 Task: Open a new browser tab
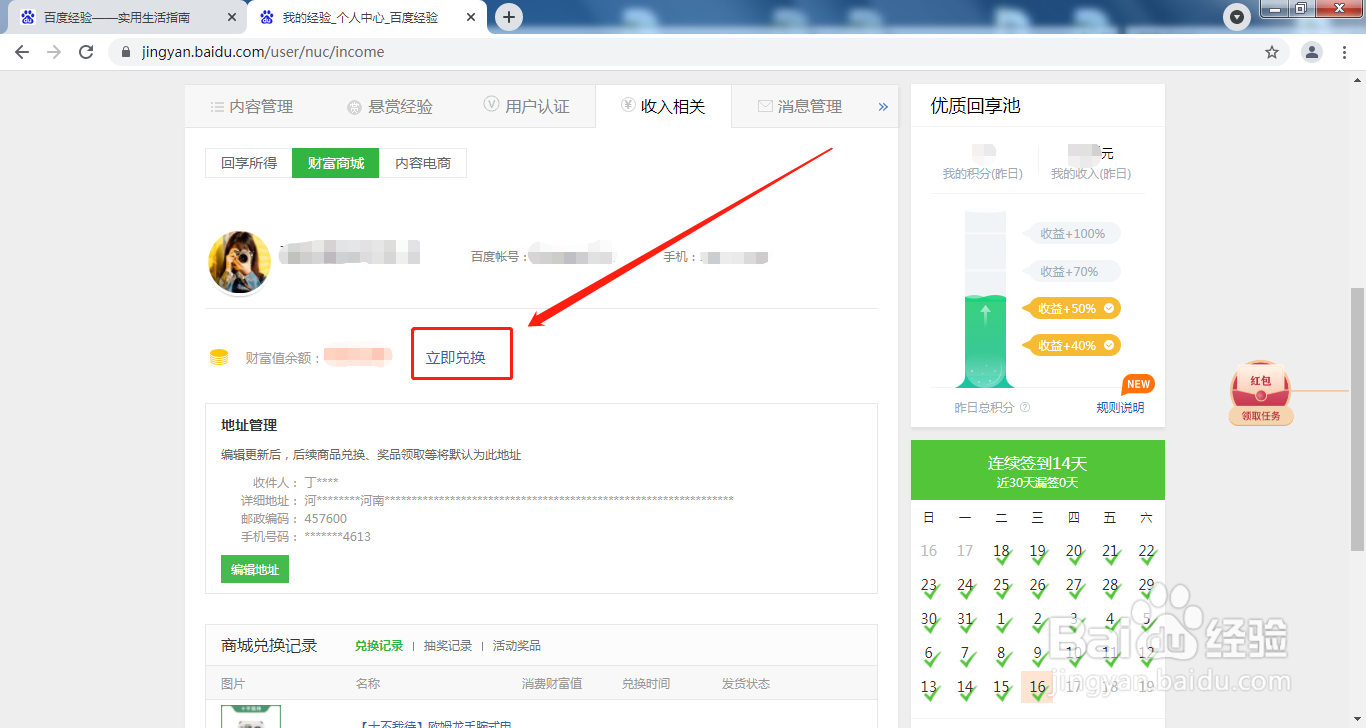509,17
